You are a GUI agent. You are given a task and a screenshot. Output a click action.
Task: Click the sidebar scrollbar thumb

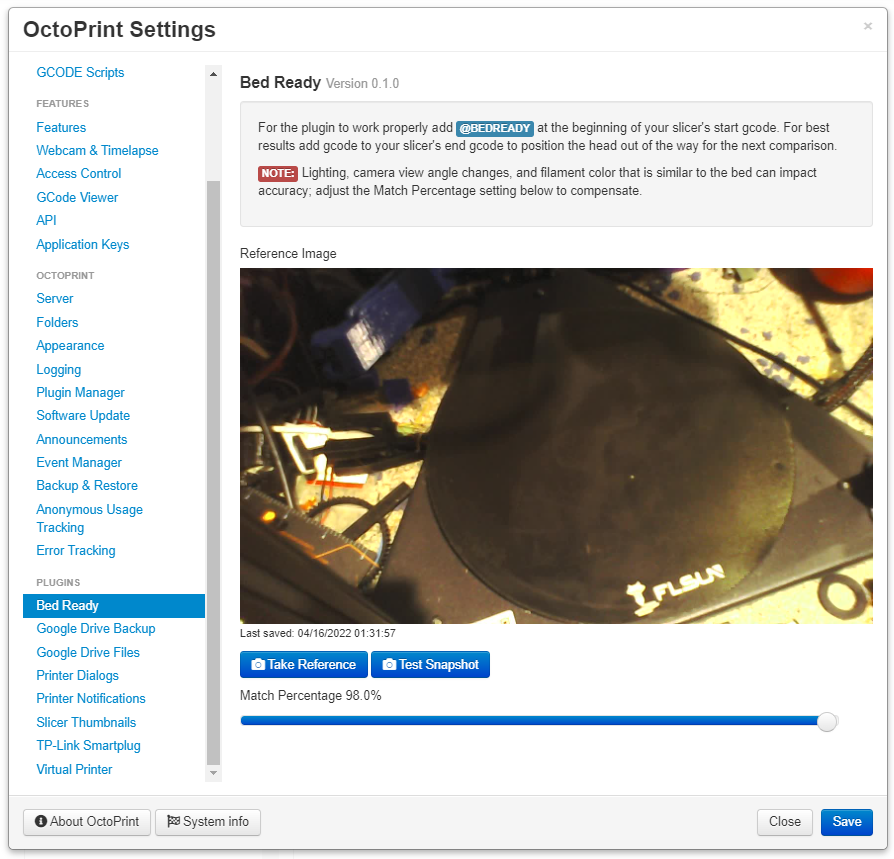[x=213, y=473]
